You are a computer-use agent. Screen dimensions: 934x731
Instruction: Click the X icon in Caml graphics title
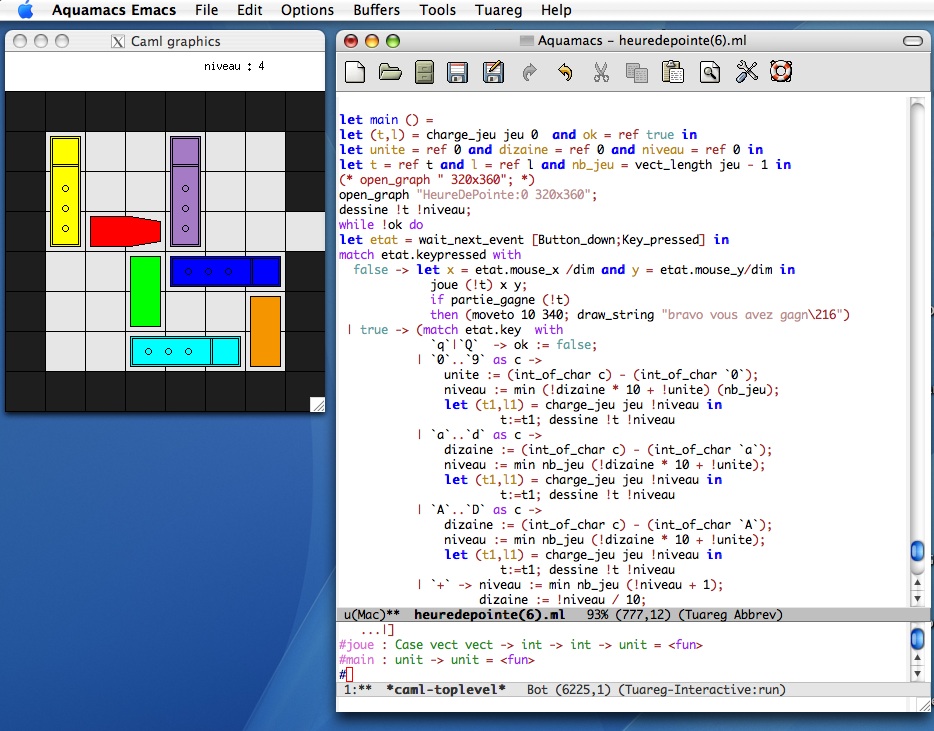(x=118, y=41)
